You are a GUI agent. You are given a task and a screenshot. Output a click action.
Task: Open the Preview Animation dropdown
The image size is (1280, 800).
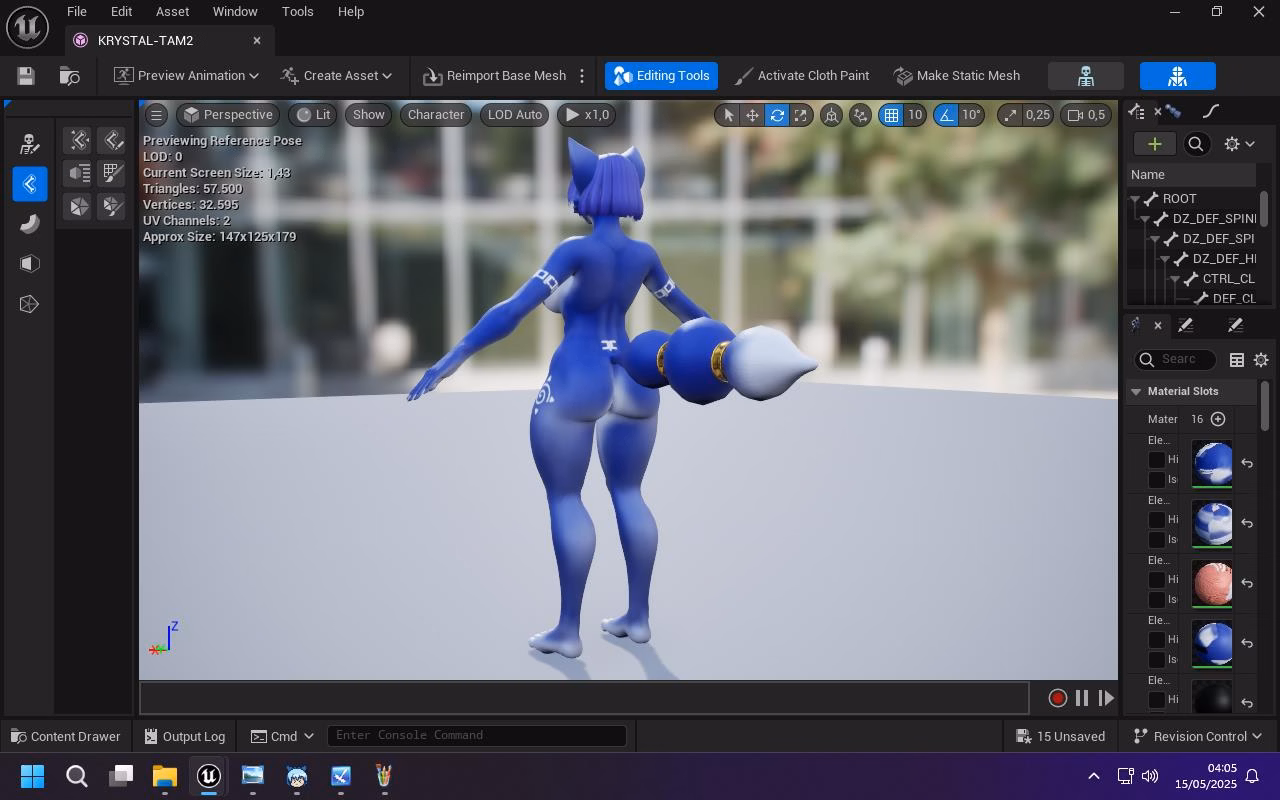pos(186,76)
